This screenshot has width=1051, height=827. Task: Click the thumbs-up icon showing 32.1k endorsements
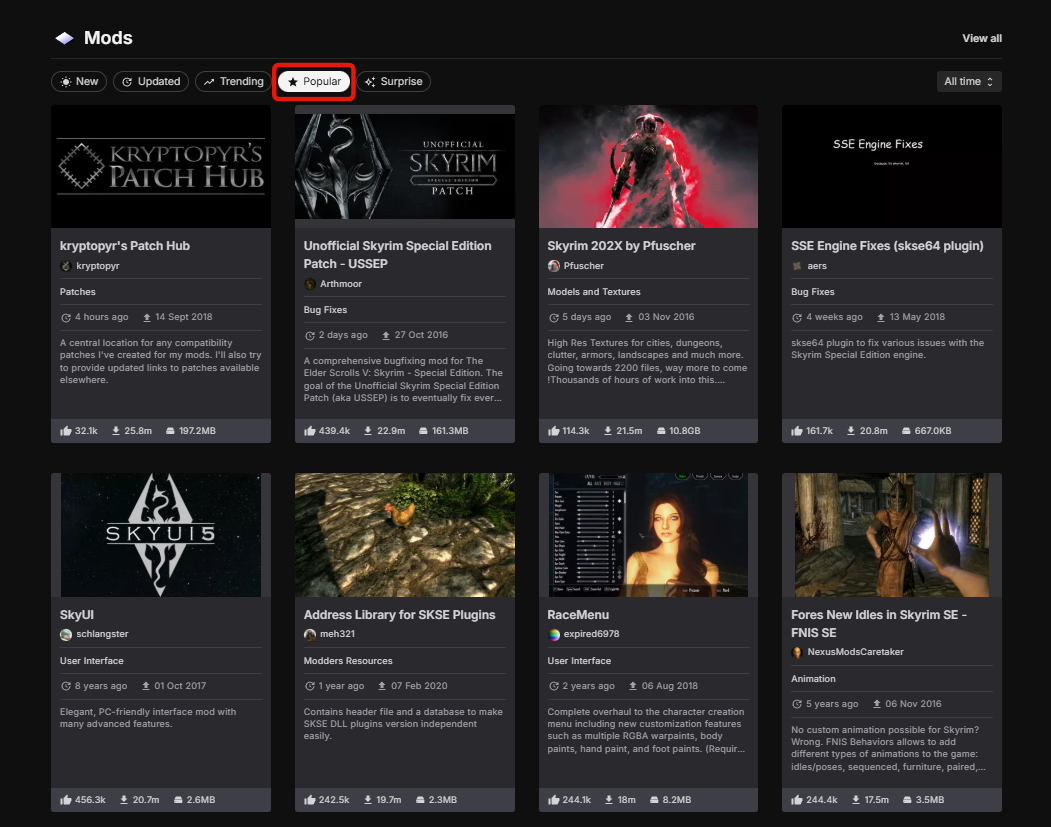click(66, 431)
